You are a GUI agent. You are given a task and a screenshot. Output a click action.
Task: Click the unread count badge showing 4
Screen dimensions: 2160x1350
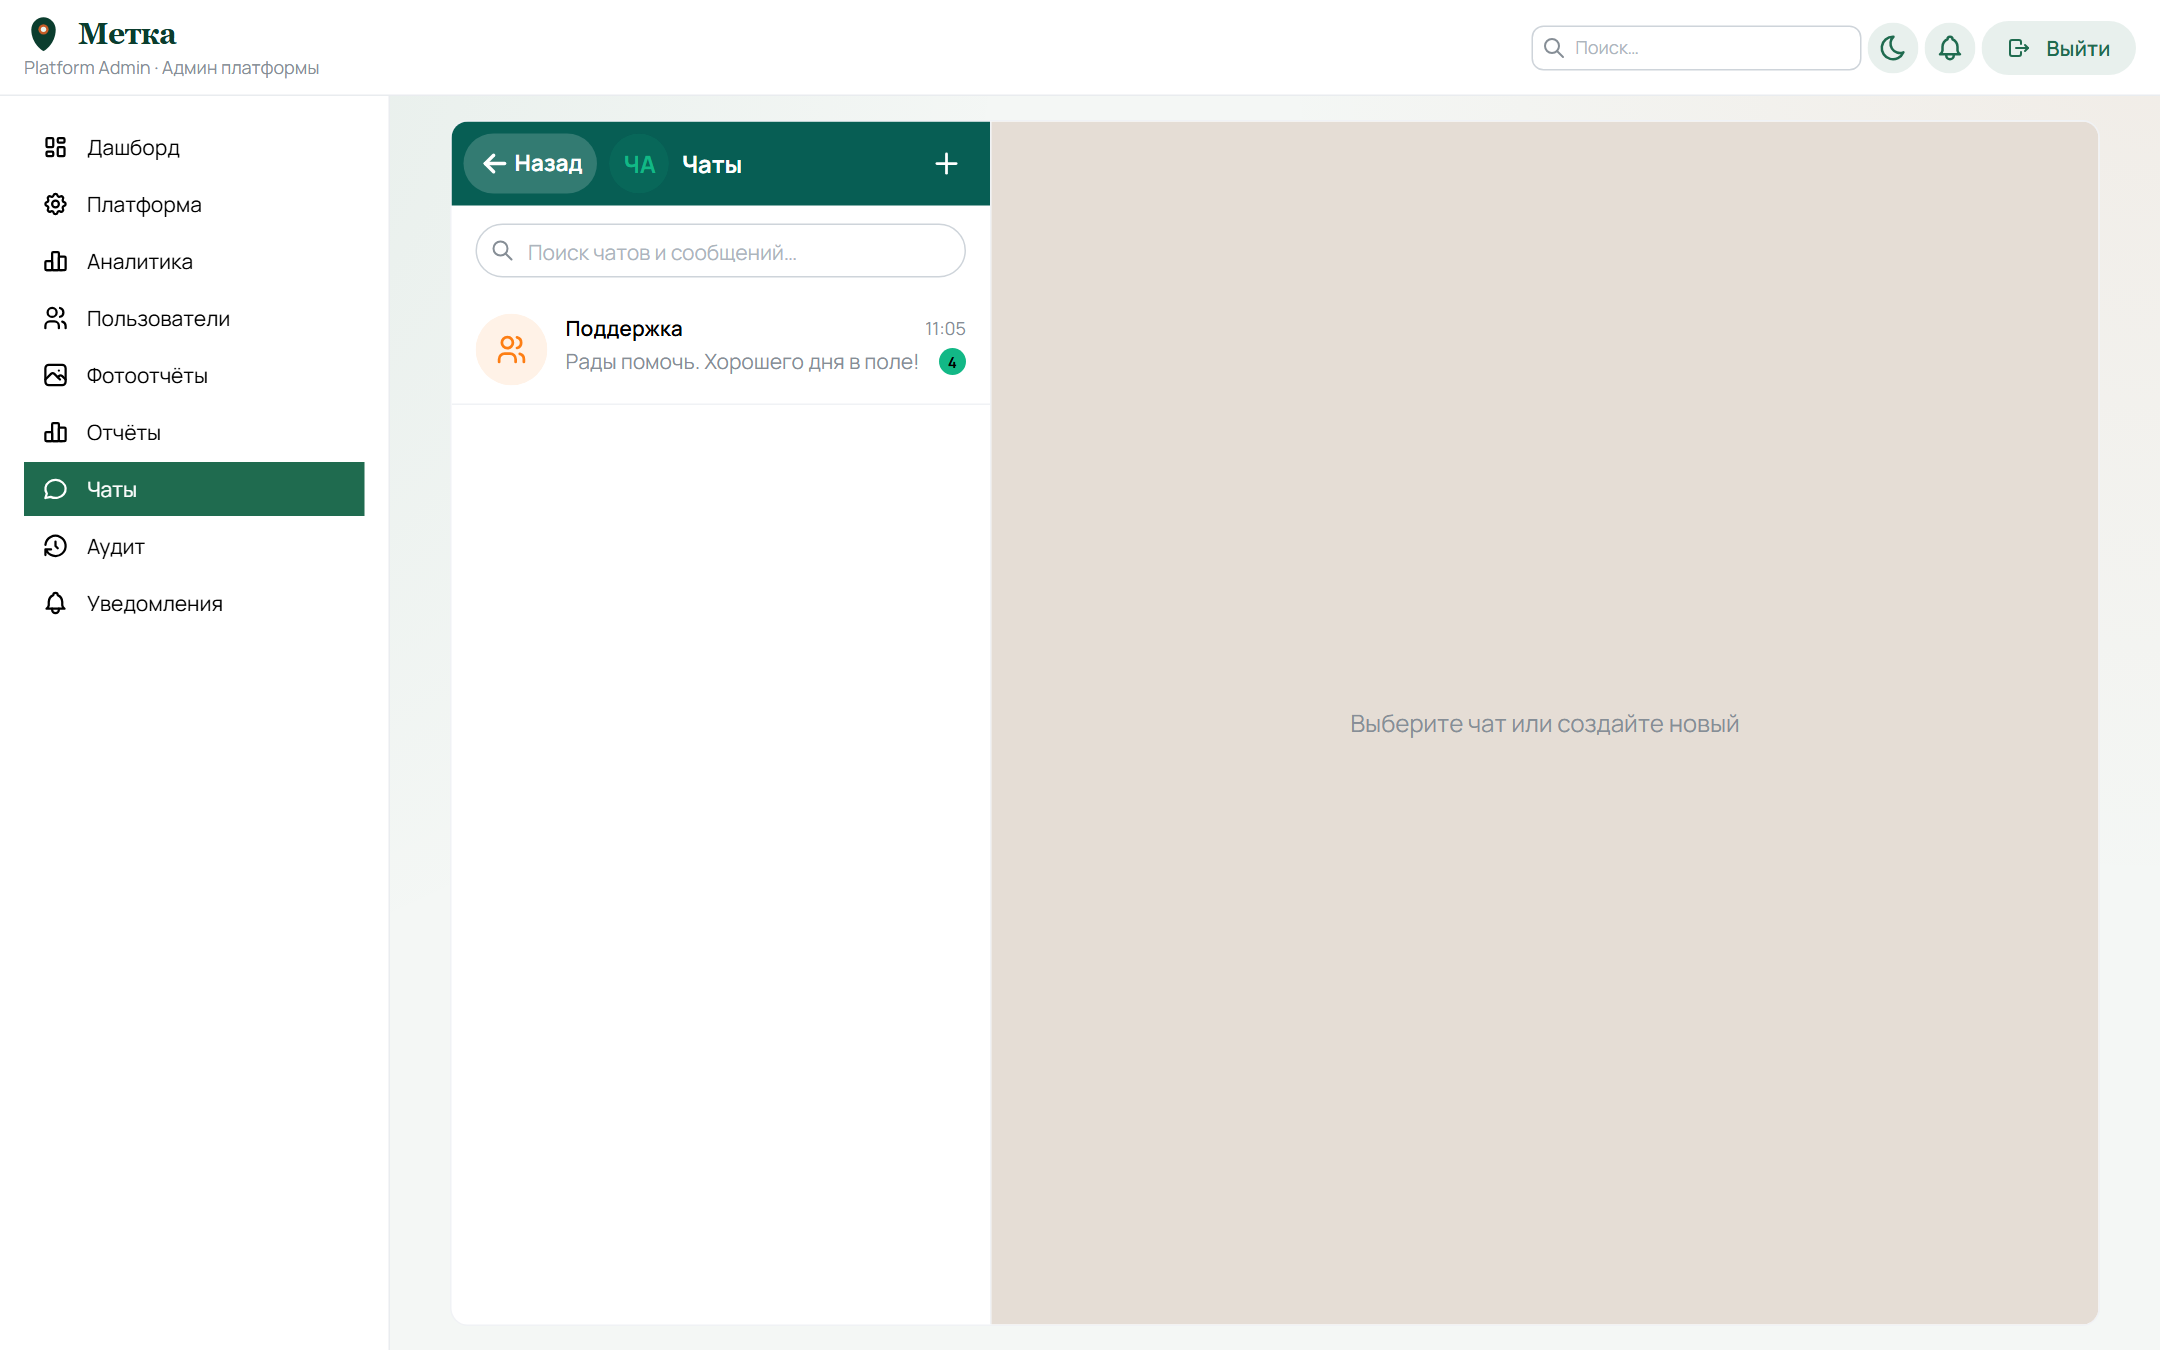(952, 362)
